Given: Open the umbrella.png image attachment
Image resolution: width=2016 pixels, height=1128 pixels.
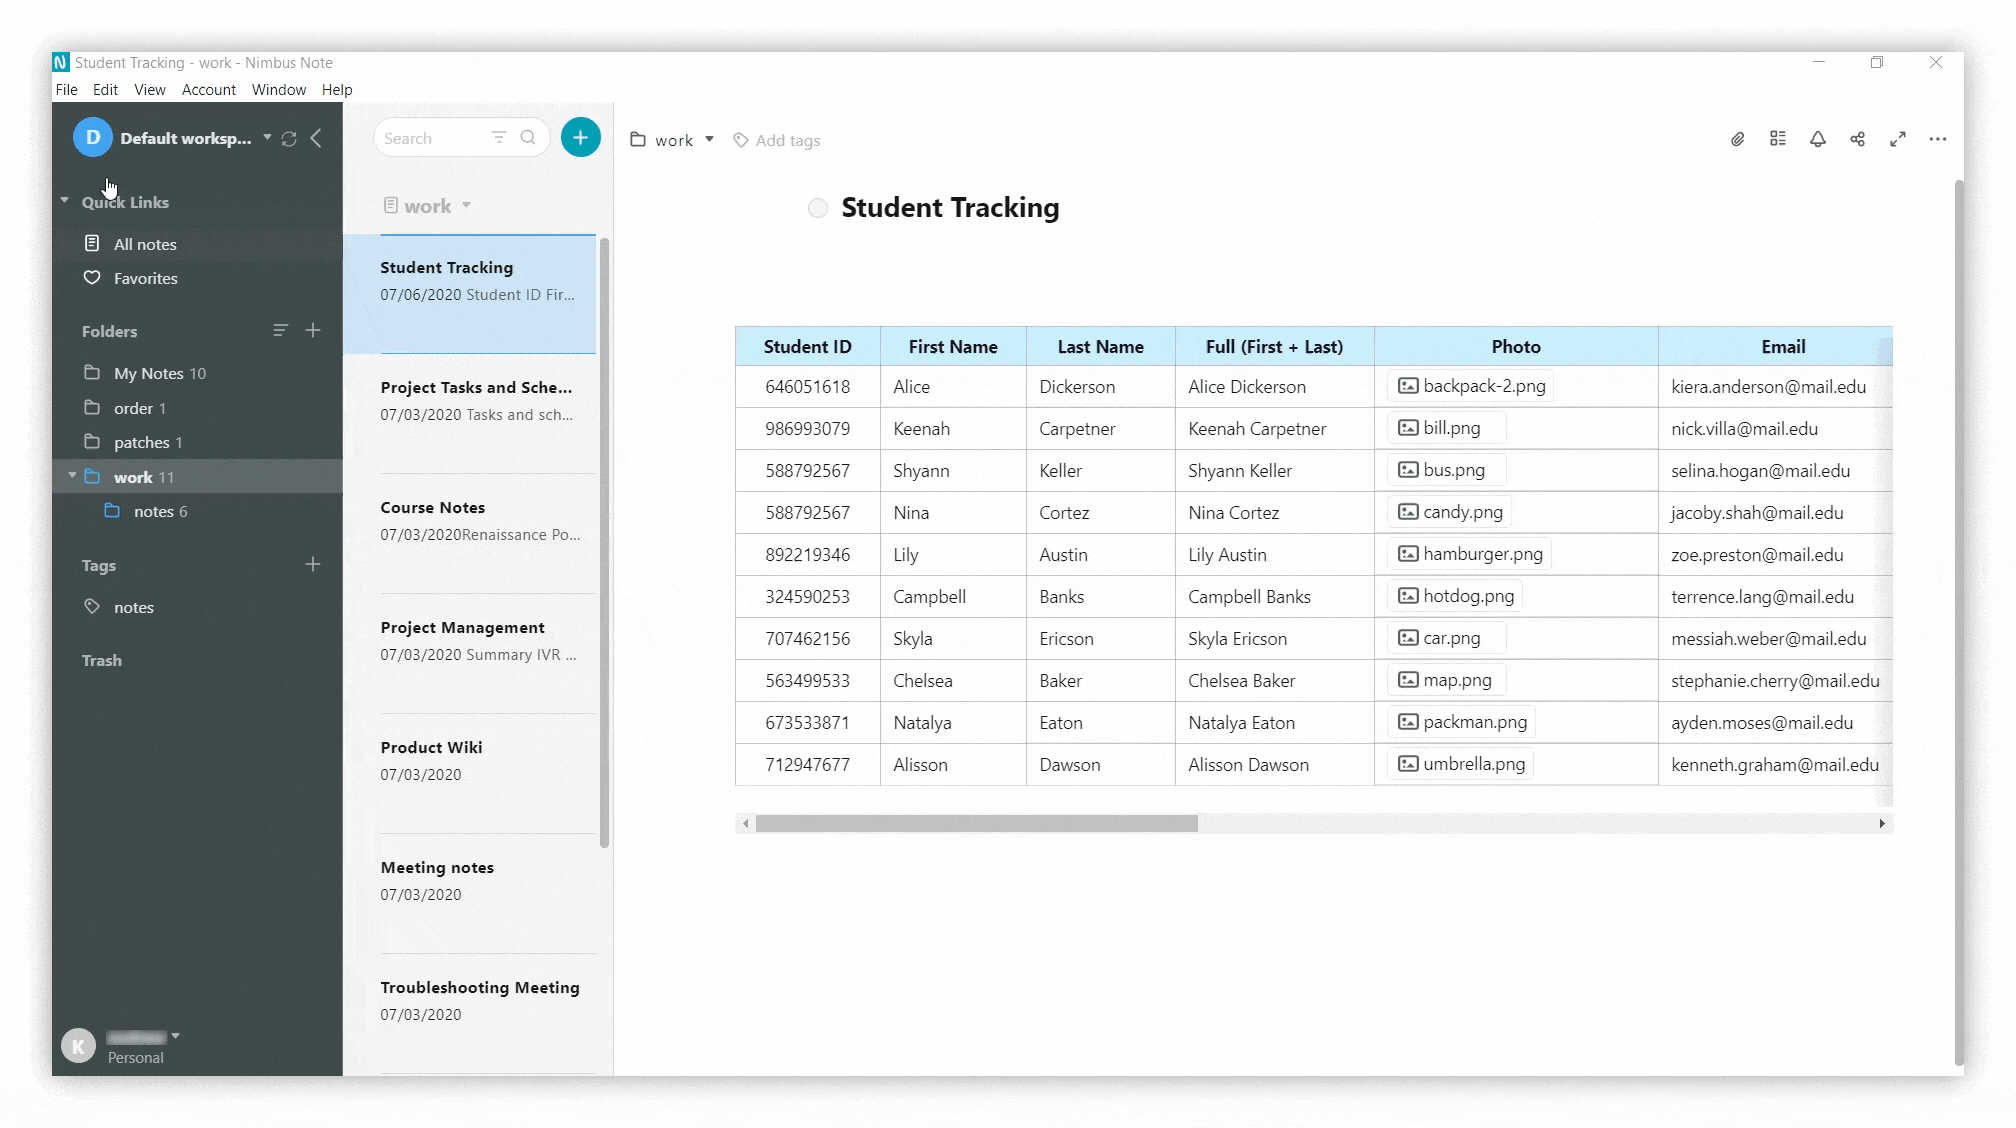Looking at the screenshot, I should click(1460, 764).
